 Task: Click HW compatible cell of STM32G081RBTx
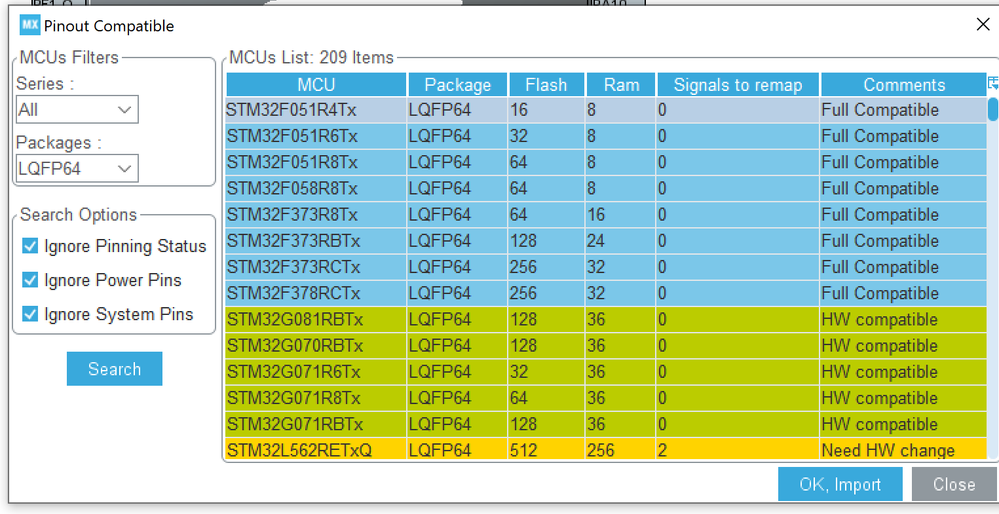coord(903,319)
